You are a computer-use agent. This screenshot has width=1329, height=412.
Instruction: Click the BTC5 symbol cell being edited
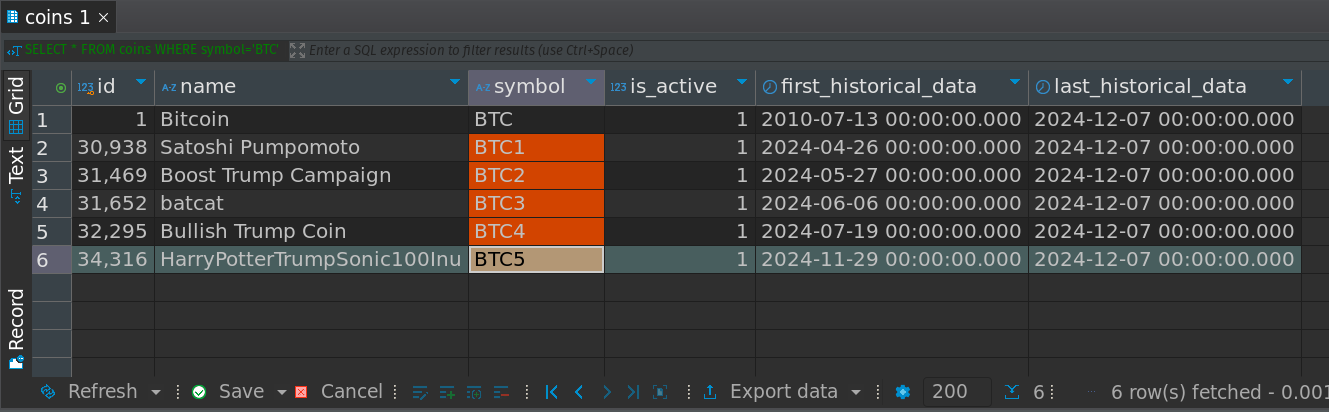[x=536, y=260]
